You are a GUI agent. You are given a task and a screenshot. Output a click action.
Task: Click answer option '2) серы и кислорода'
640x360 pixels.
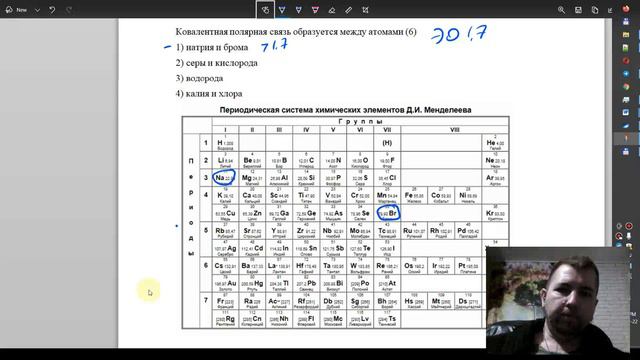pos(217,63)
